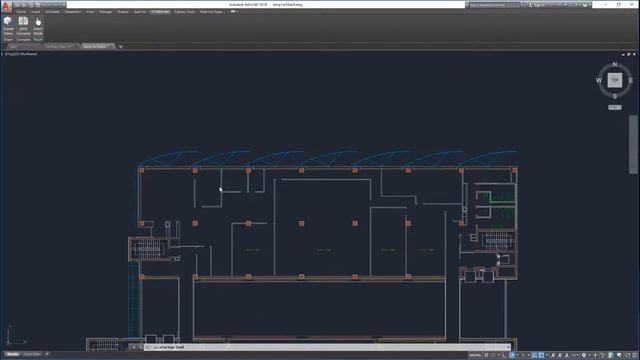The height and width of the screenshot is (360, 640).
Task: Add a new drawing tab with plus button
Action: coord(120,47)
